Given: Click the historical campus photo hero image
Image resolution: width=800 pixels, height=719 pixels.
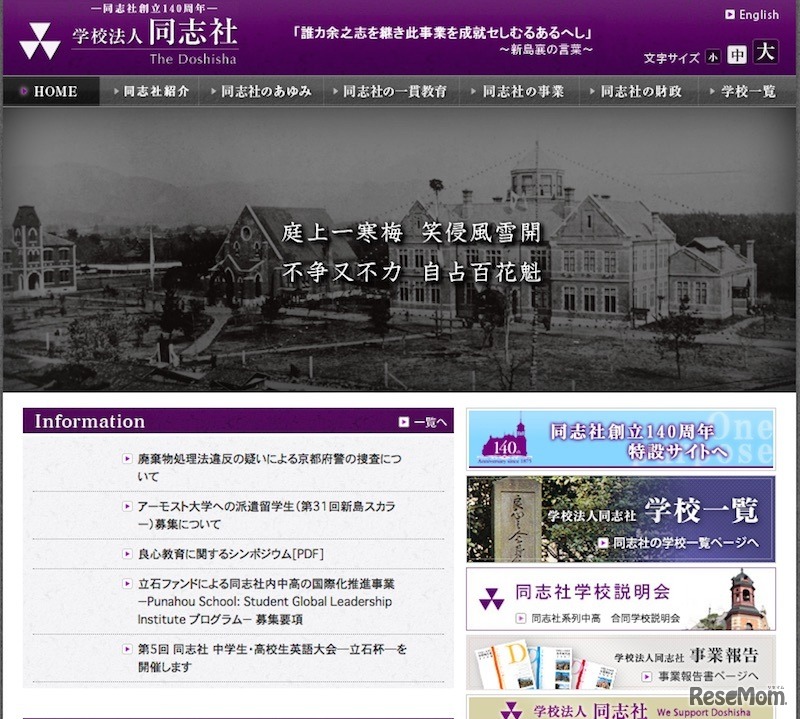Looking at the screenshot, I should click(x=400, y=248).
